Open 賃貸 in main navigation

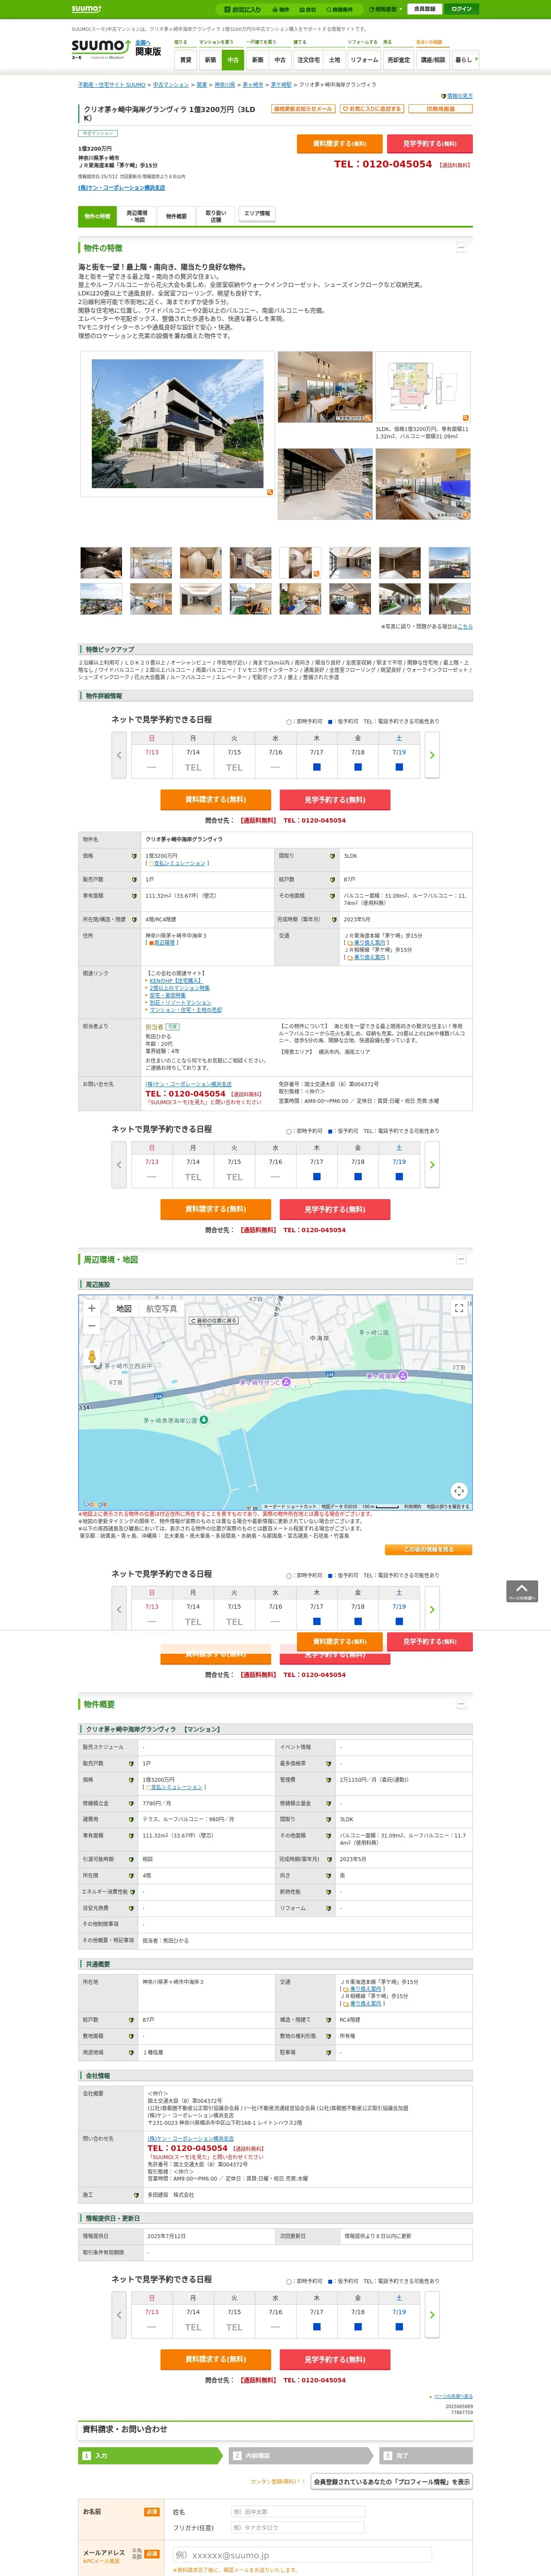click(x=185, y=60)
